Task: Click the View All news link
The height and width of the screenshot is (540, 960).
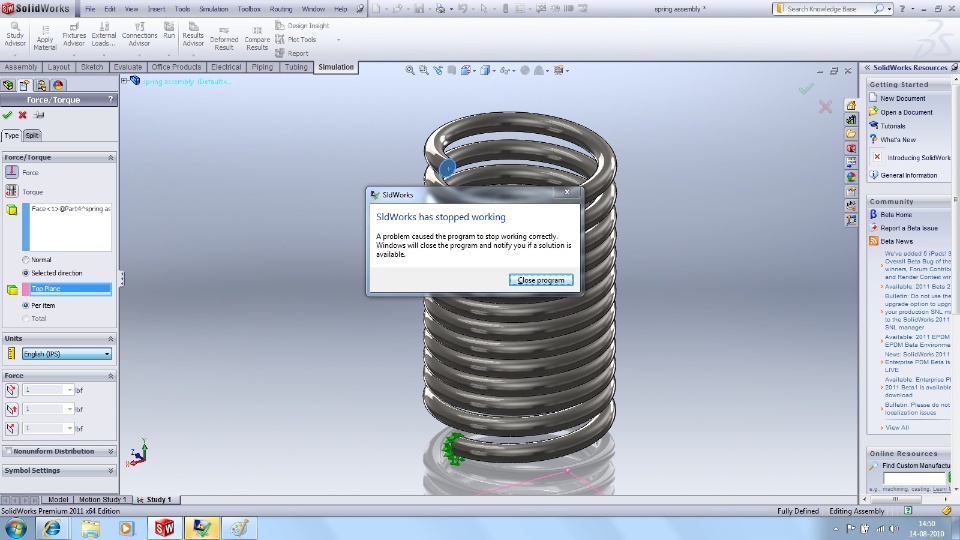Action: (897, 427)
